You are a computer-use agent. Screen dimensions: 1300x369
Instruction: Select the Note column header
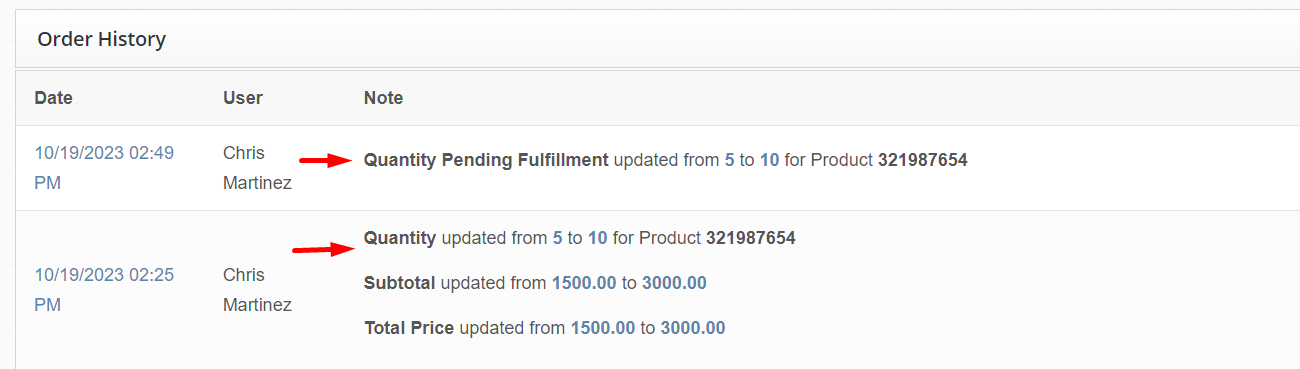pyautogui.click(x=383, y=98)
